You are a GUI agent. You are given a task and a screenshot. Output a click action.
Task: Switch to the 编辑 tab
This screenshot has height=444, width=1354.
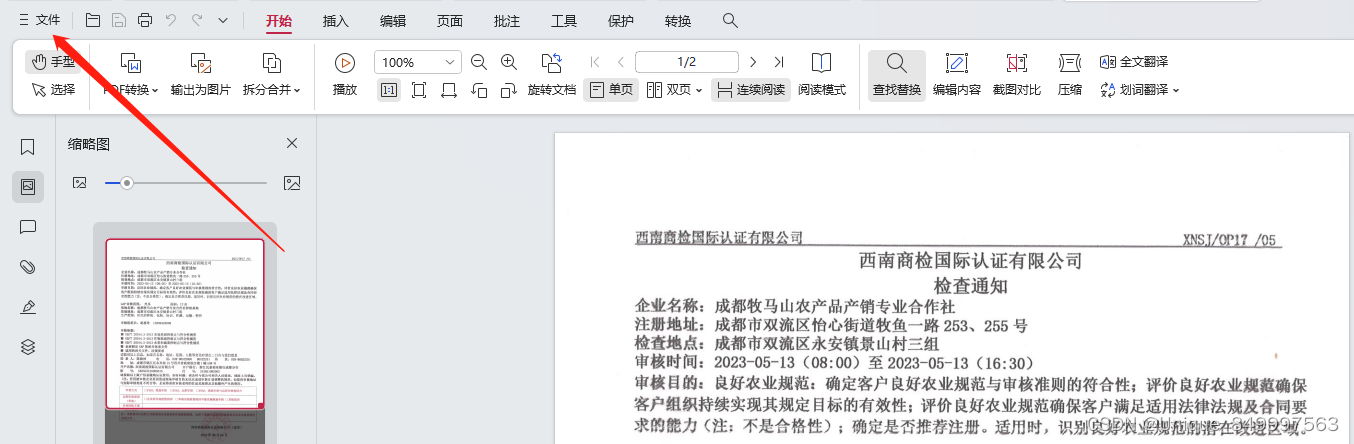click(393, 21)
